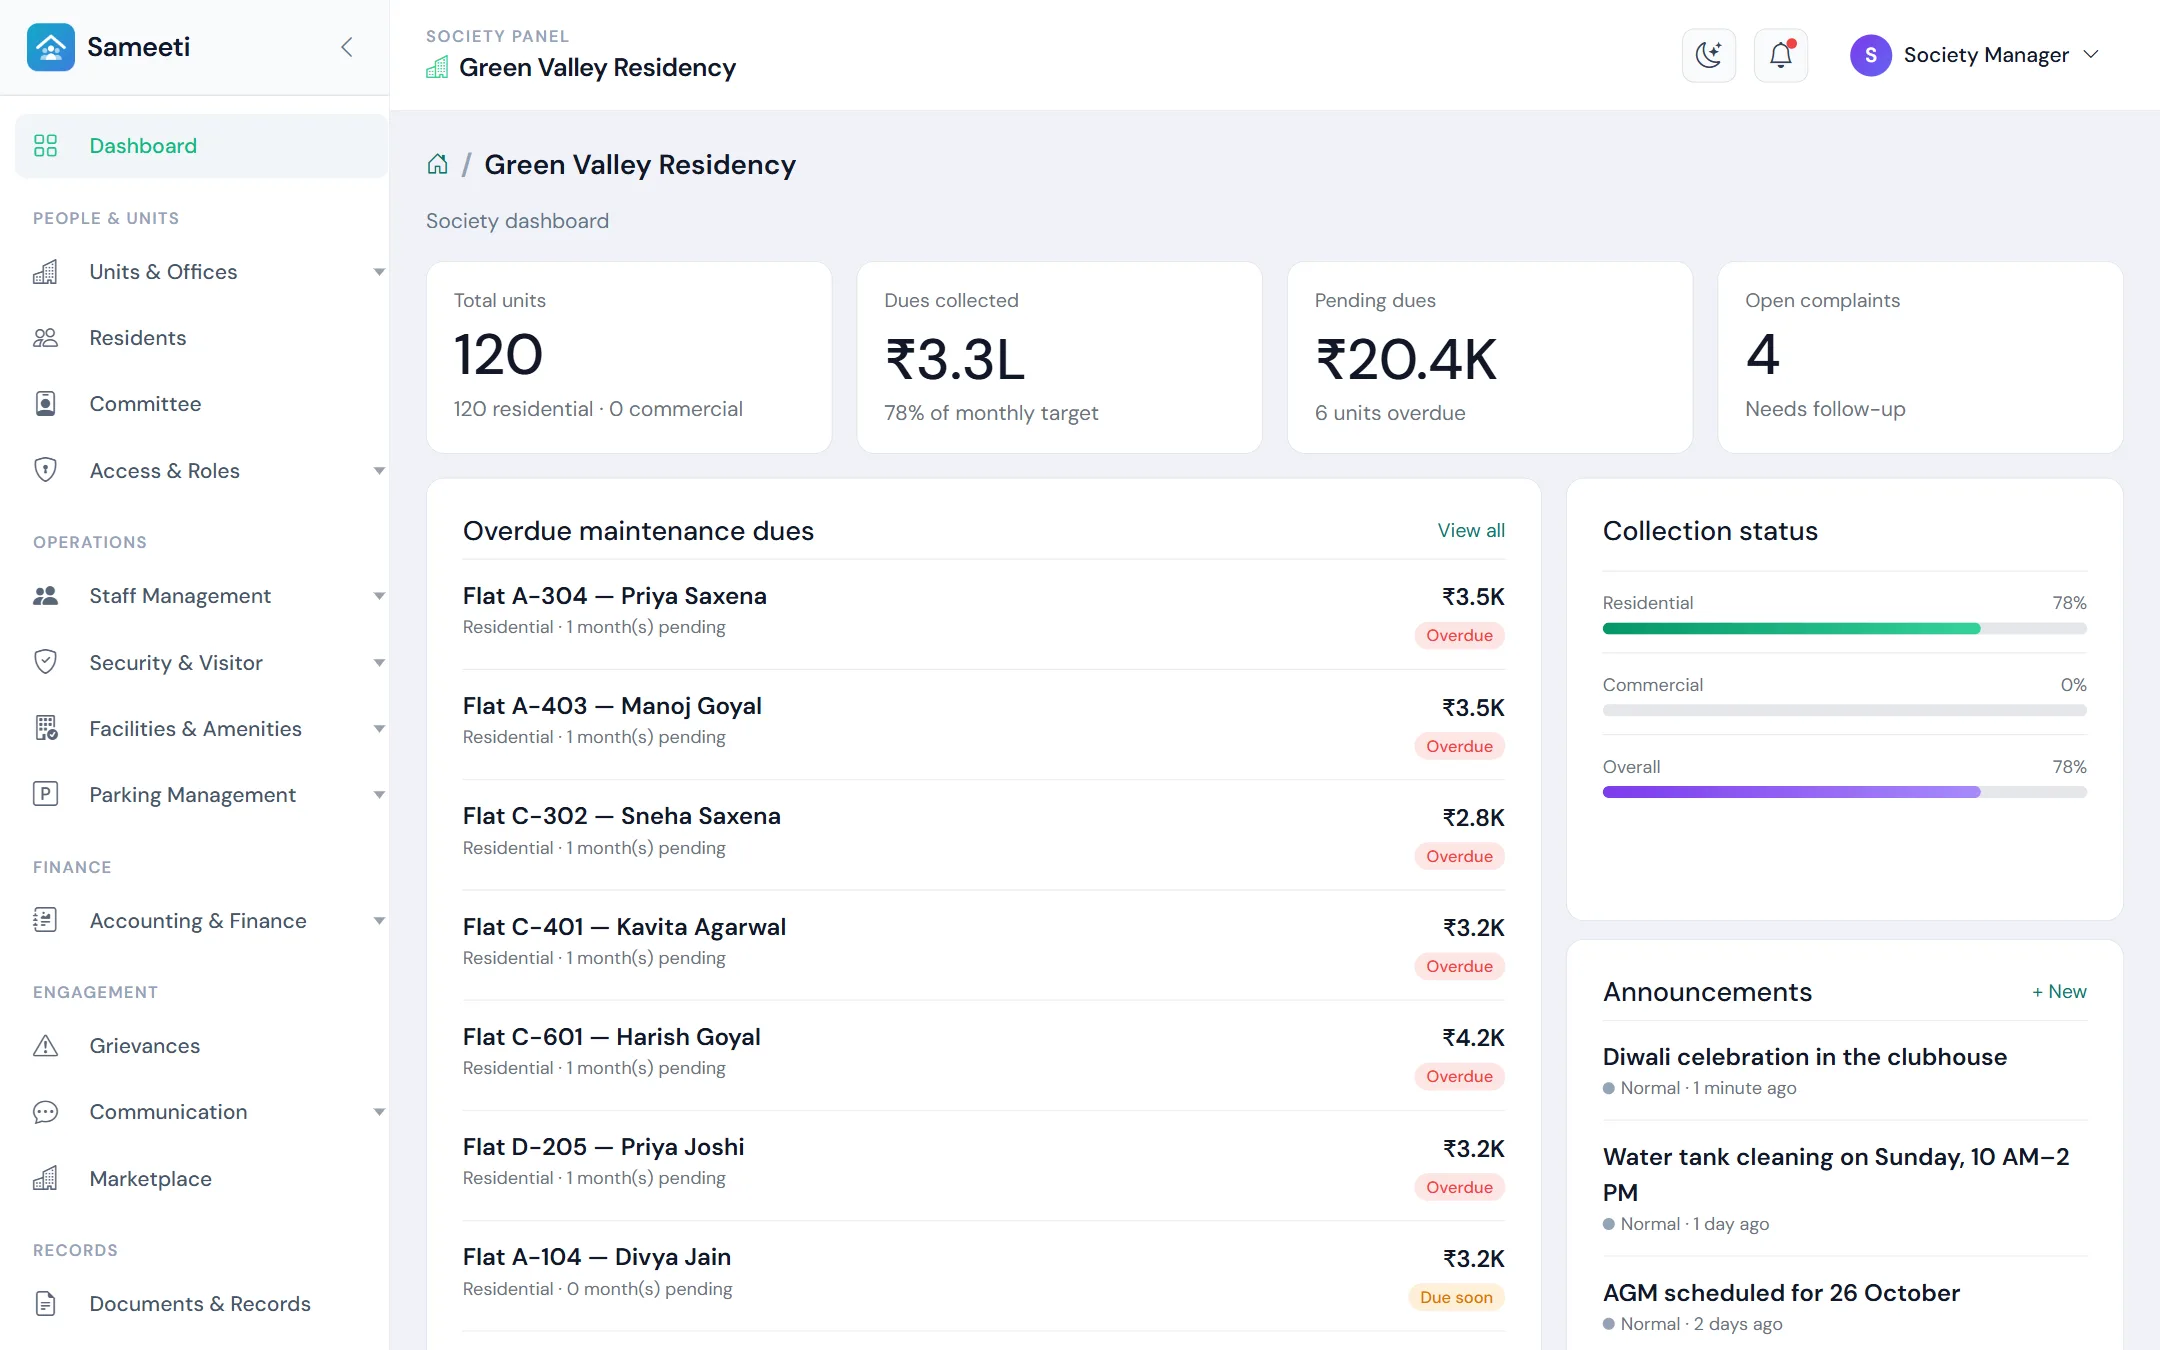The image size is (2160, 1350).
Task: Click the Grievances warning triangle icon
Action: [x=45, y=1046]
